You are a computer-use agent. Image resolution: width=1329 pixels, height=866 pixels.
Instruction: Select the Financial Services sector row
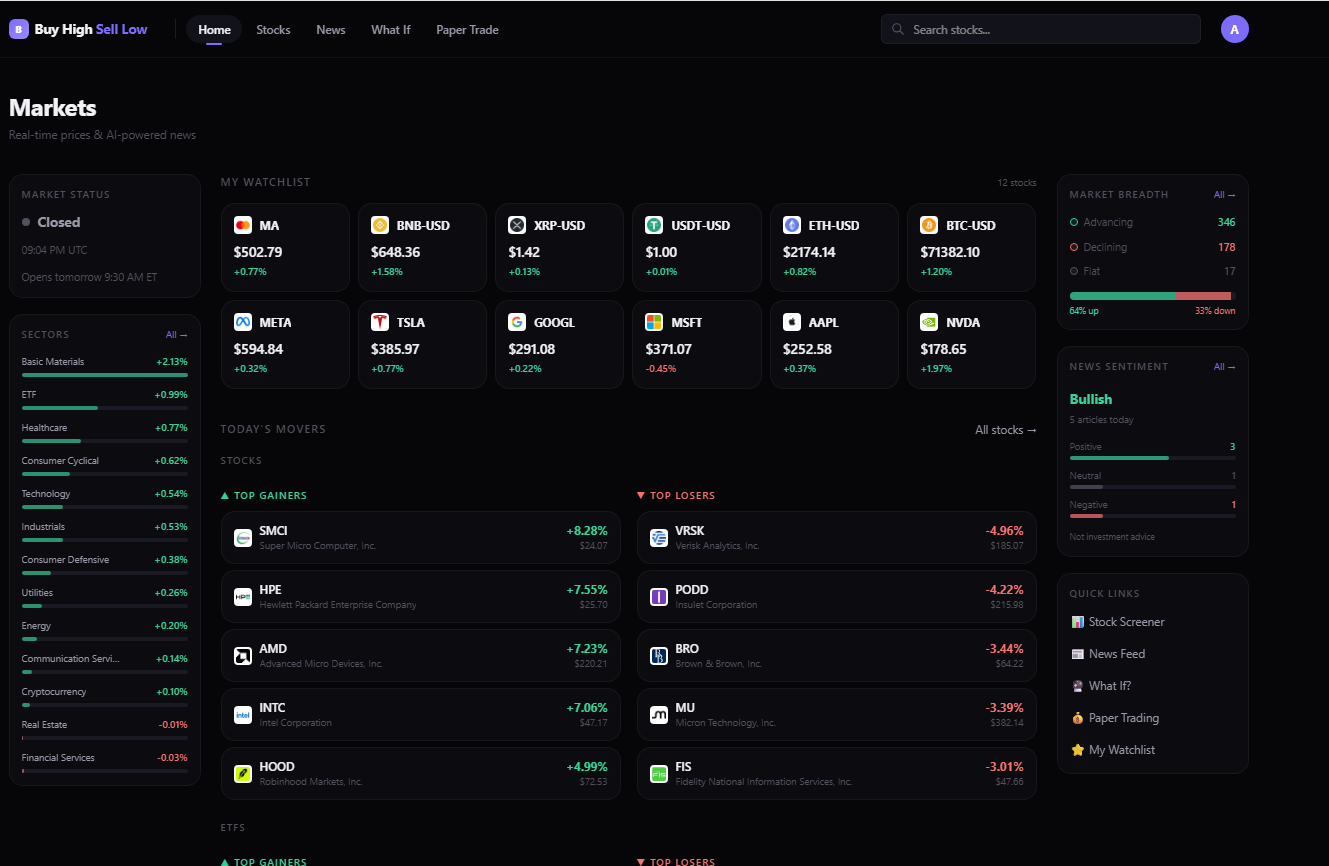[x=105, y=762]
